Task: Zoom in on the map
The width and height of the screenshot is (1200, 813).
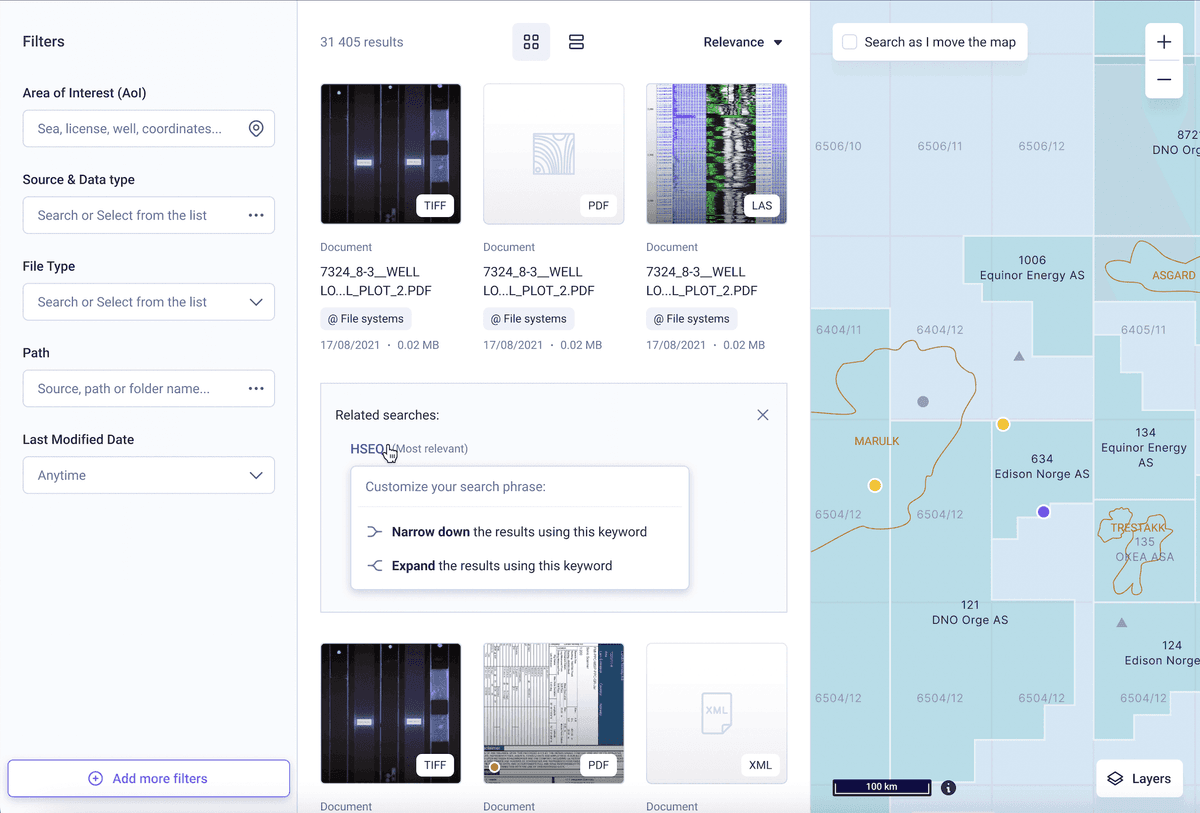Action: click(1164, 42)
